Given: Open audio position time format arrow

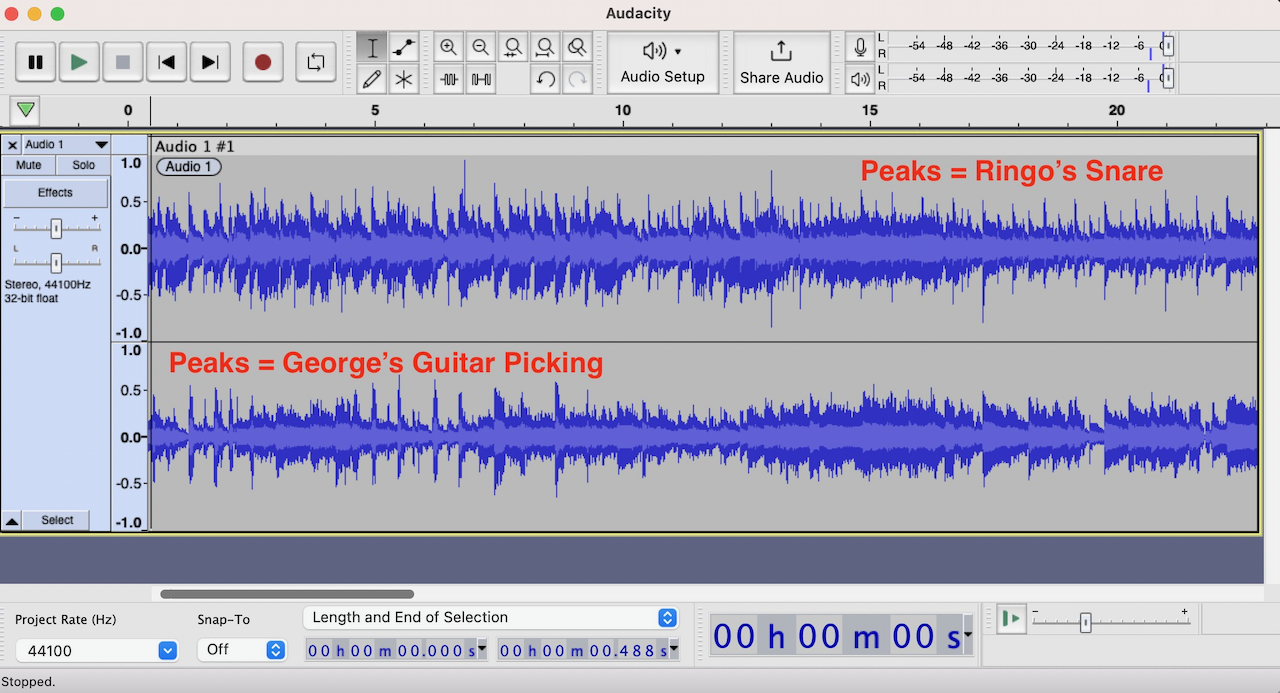Looking at the screenshot, I should (x=968, y=635).
